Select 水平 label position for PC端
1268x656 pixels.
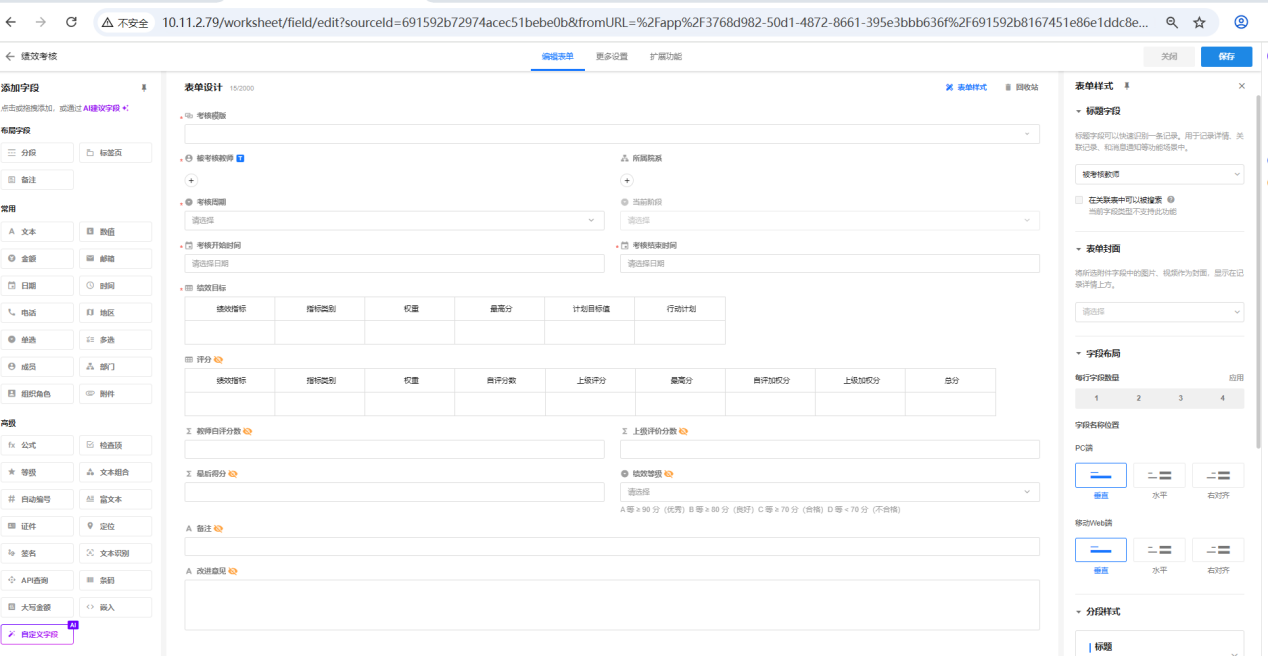[1159, 476]
